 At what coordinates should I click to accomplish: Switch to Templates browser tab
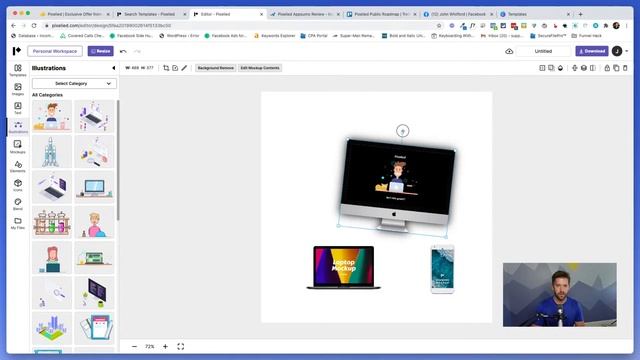(534, 14)
